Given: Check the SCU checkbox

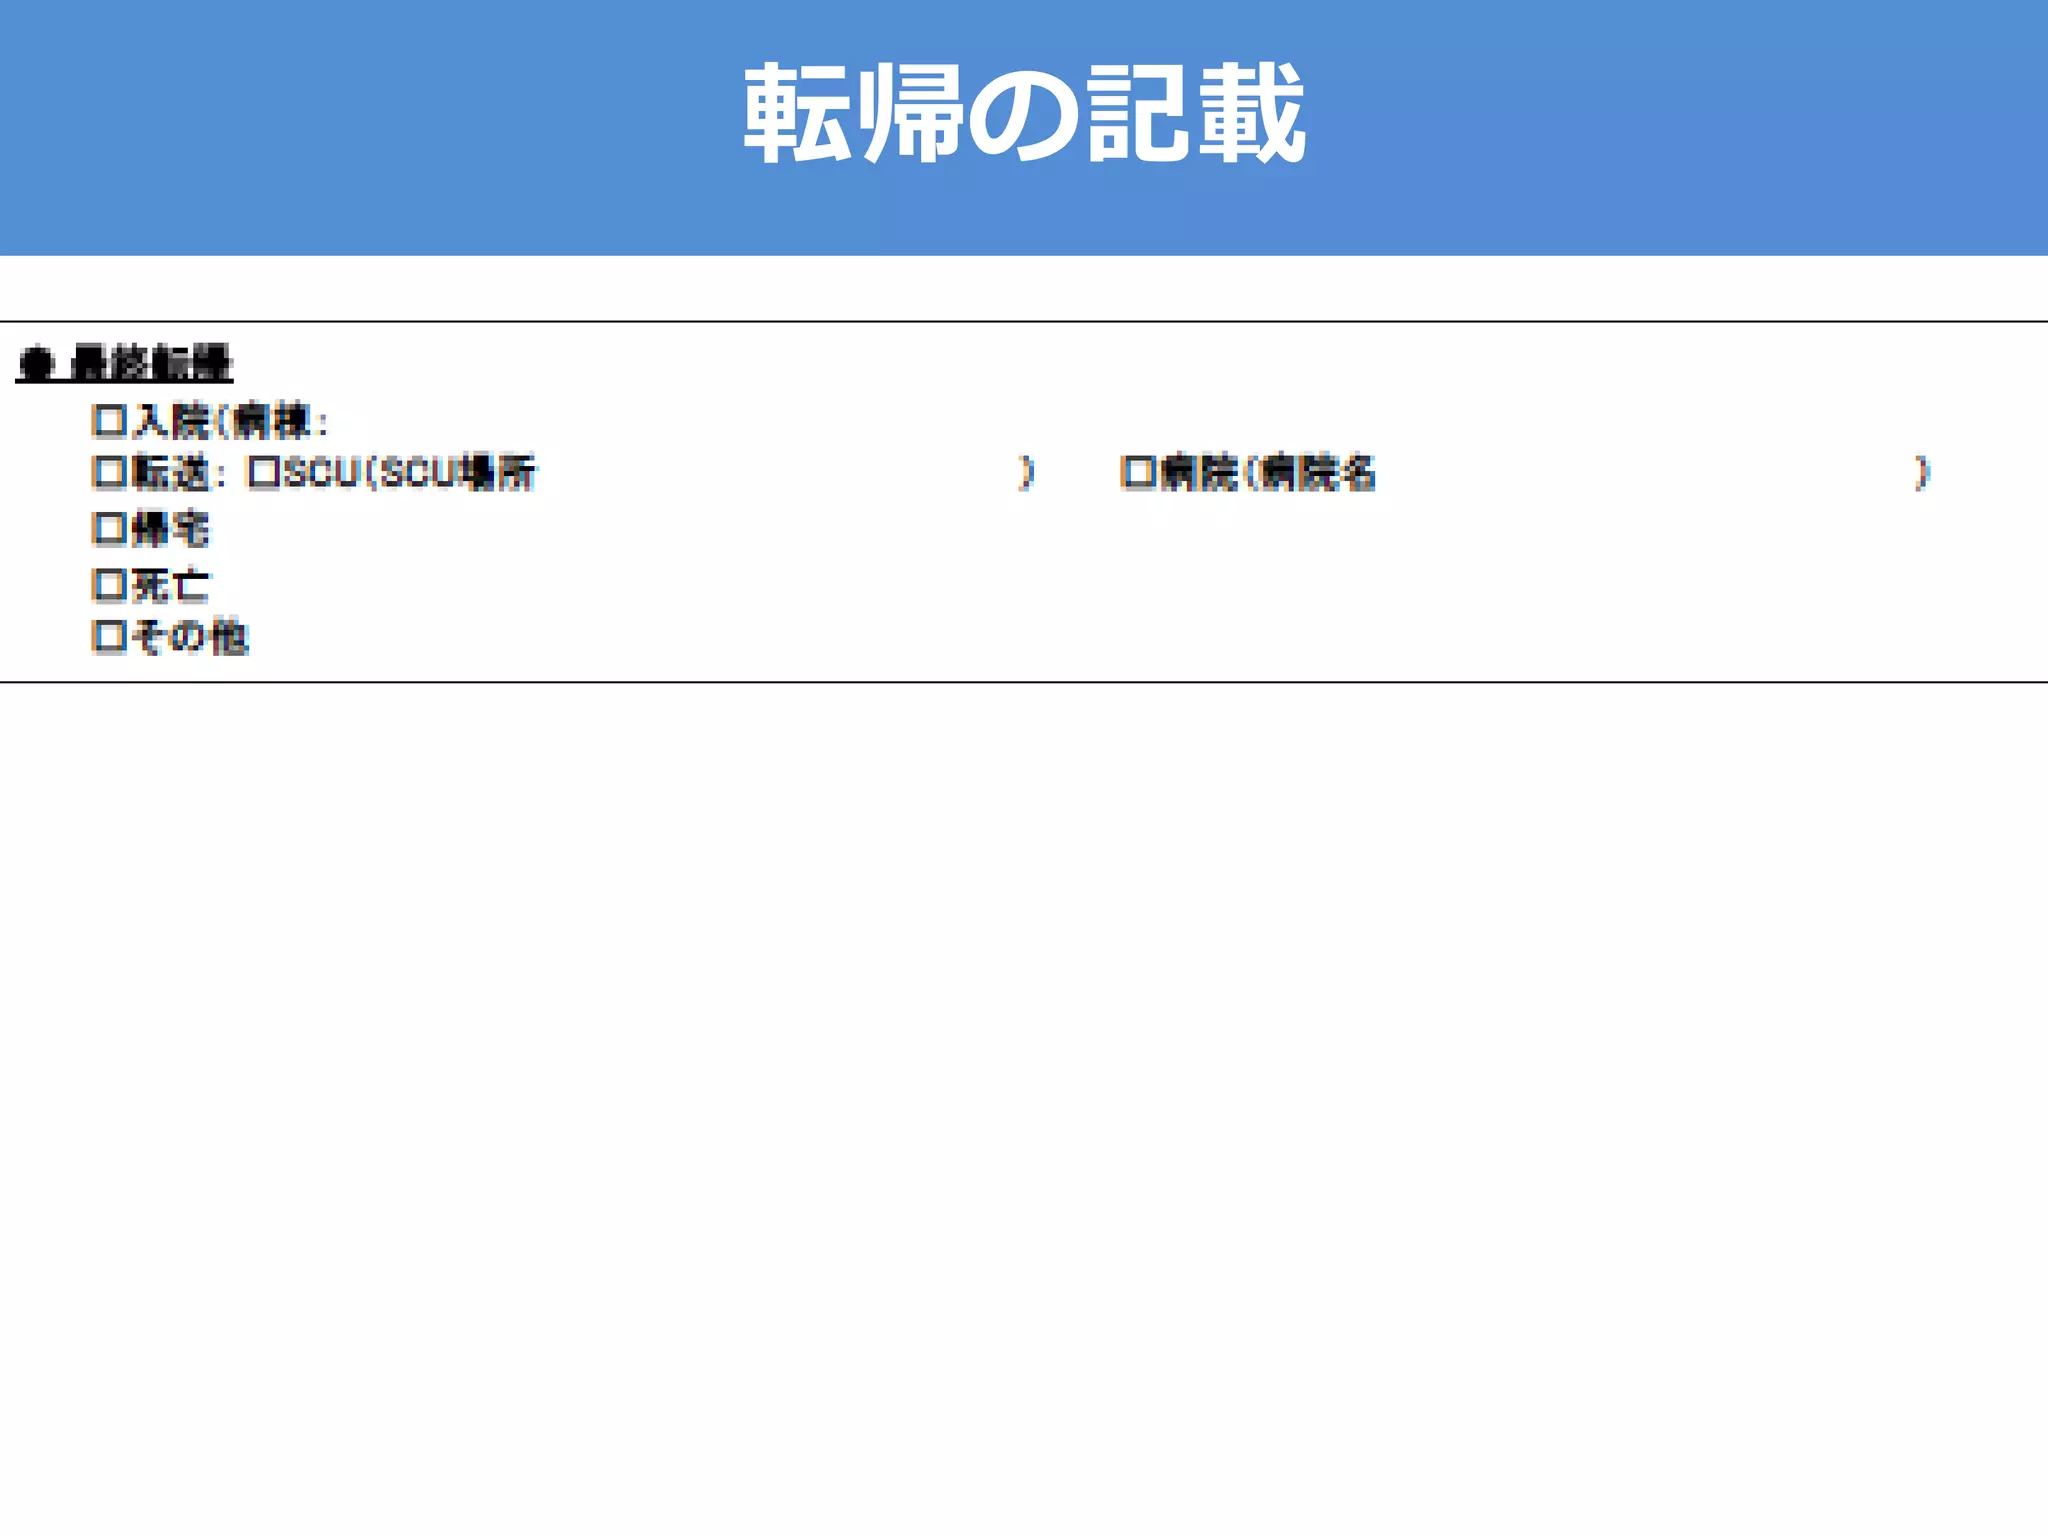Looking at the screenshot, I should tap(265, 472).
